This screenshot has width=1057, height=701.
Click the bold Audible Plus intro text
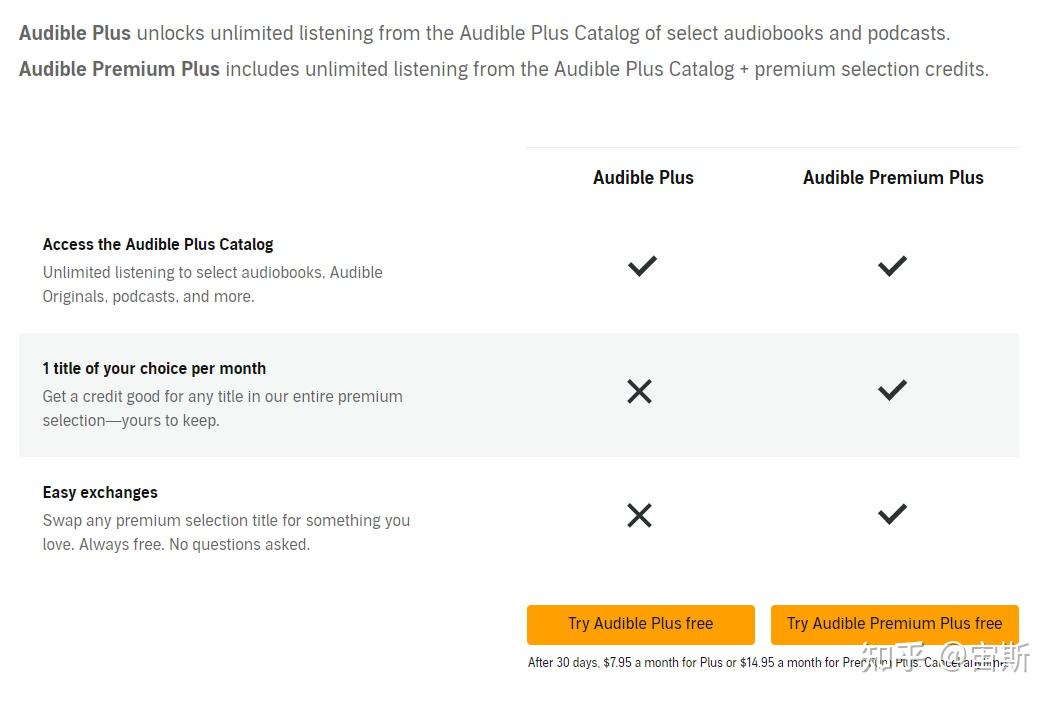[x=74, y=32]
